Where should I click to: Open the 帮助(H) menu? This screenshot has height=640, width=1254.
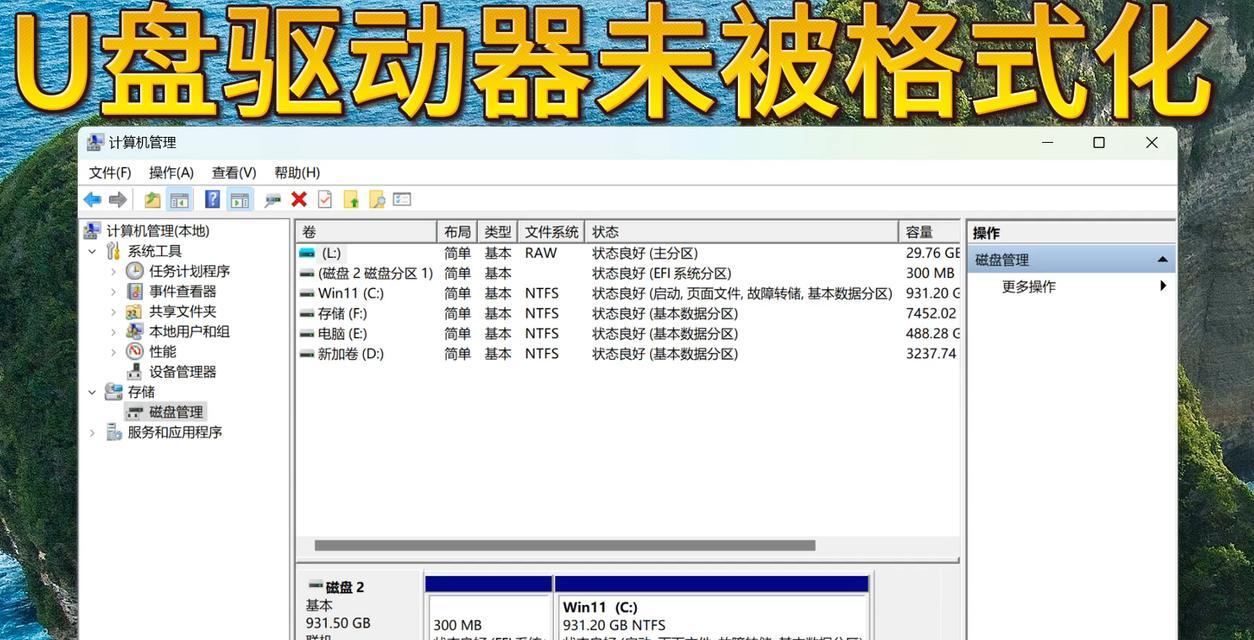point(297,172)
